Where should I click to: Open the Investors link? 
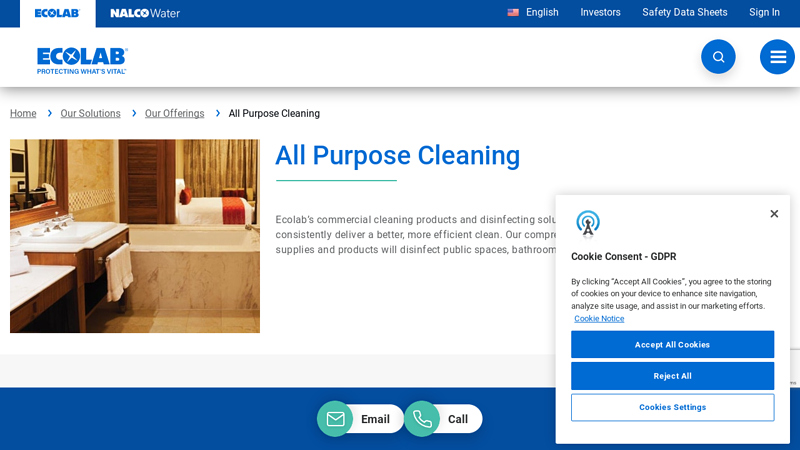(x=600, y=12)
